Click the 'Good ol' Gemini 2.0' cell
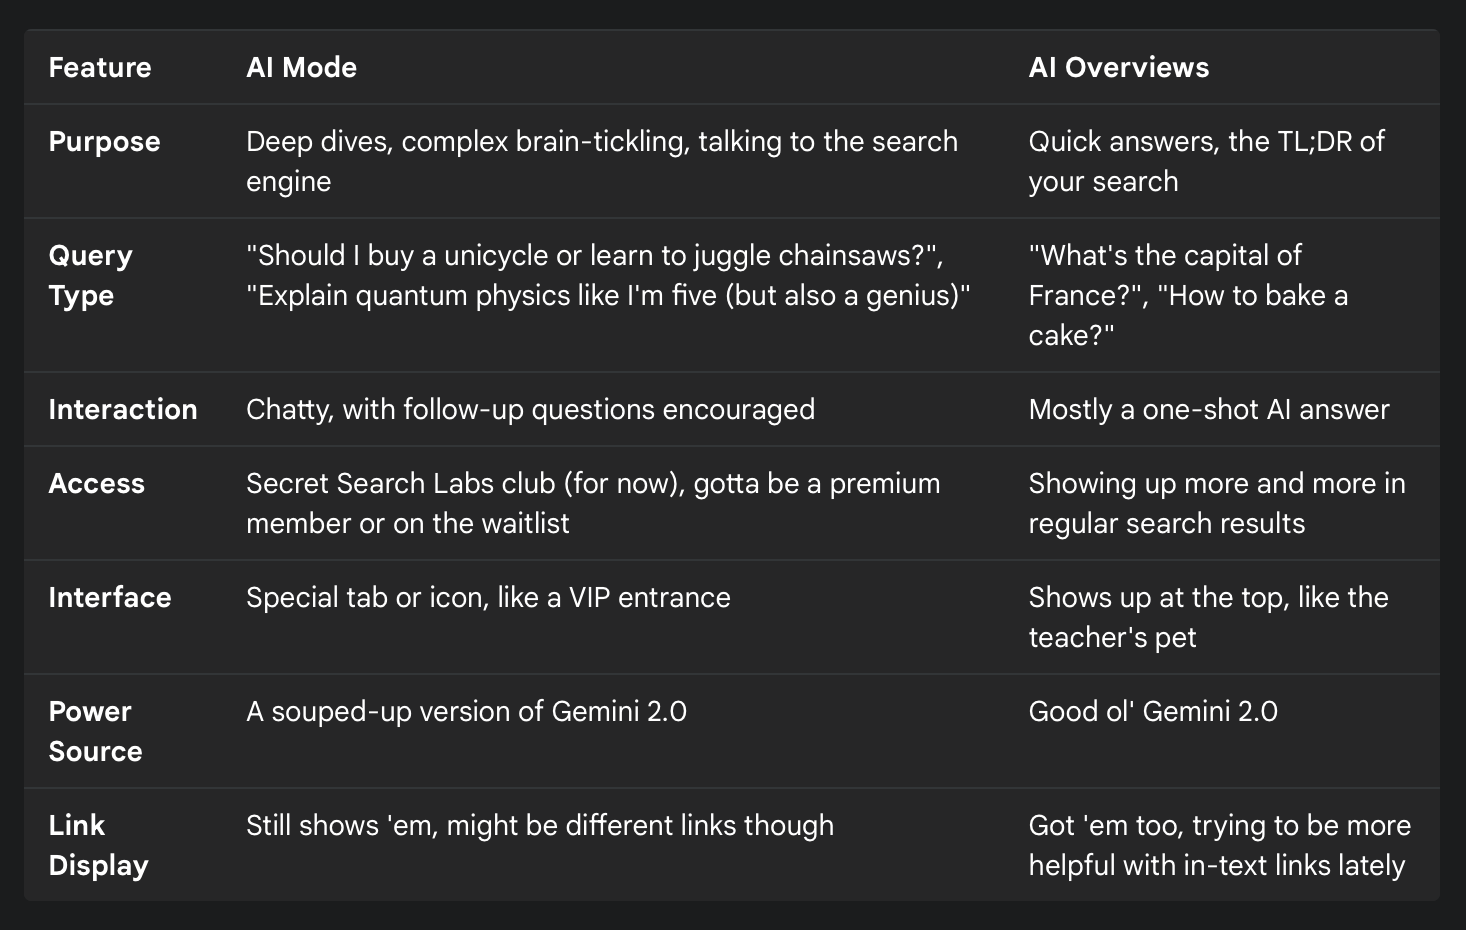Image resolution: width=1466 pixels, height=930 pixels. point(1153,711)
